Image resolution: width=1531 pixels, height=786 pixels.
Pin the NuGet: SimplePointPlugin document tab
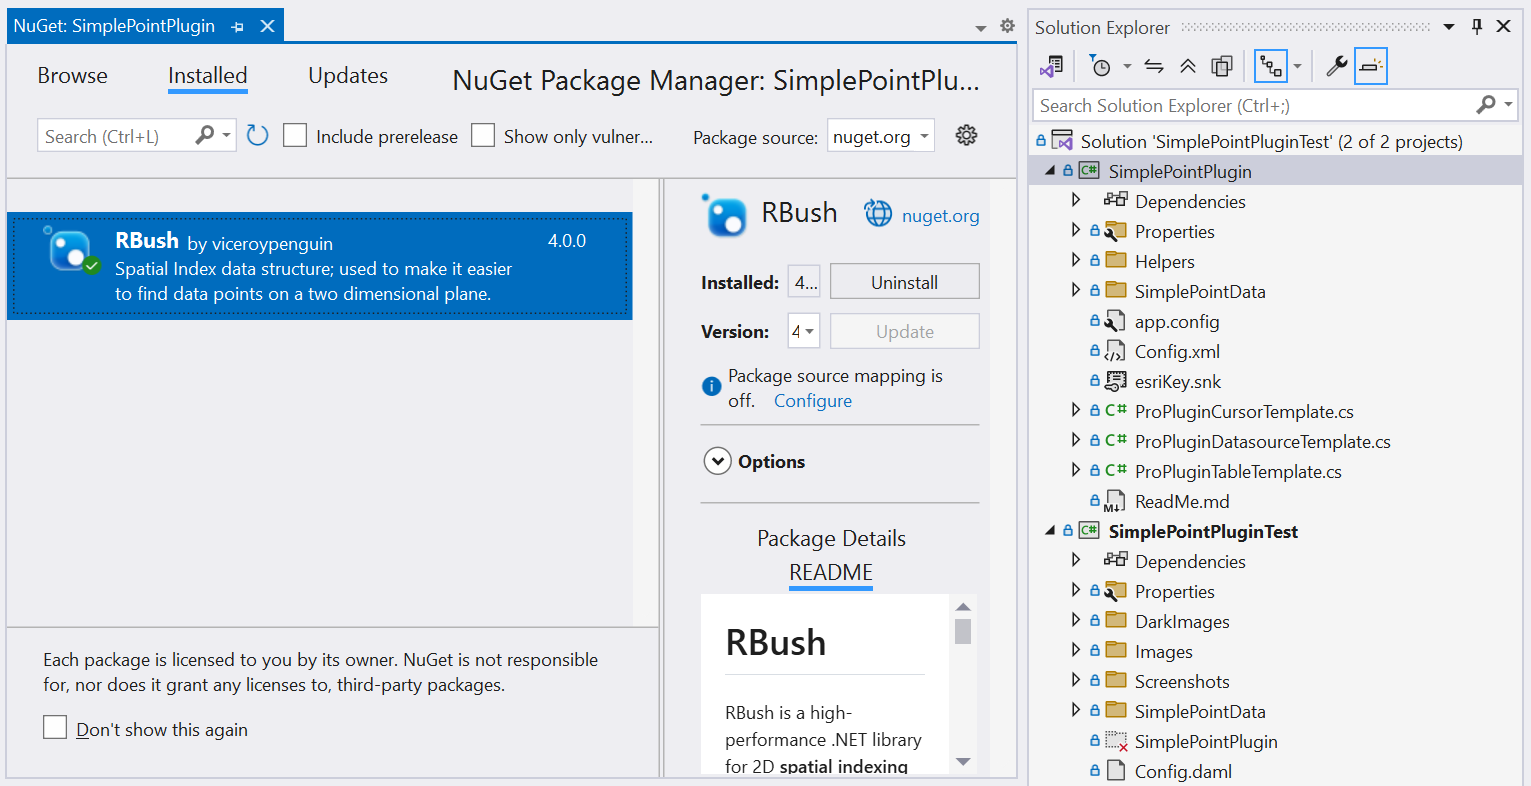click(x=238, y=27)
